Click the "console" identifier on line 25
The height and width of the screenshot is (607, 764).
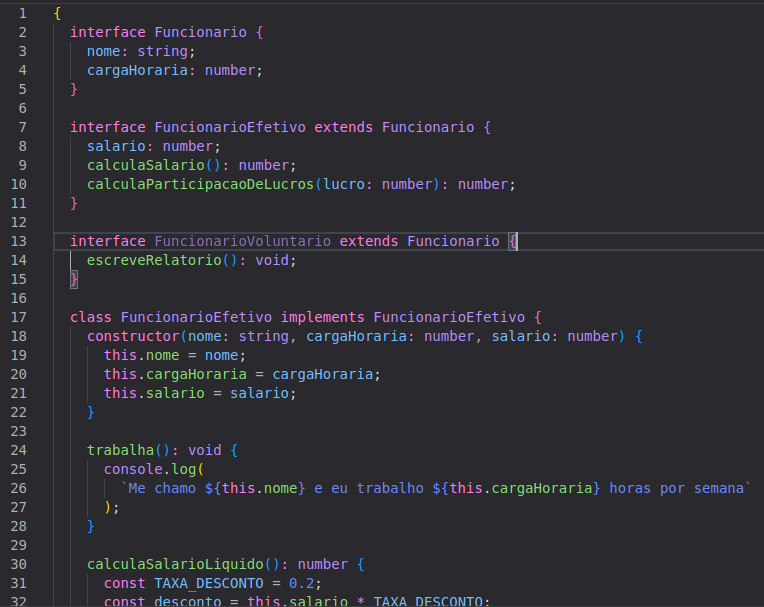[x=133, y=469]
